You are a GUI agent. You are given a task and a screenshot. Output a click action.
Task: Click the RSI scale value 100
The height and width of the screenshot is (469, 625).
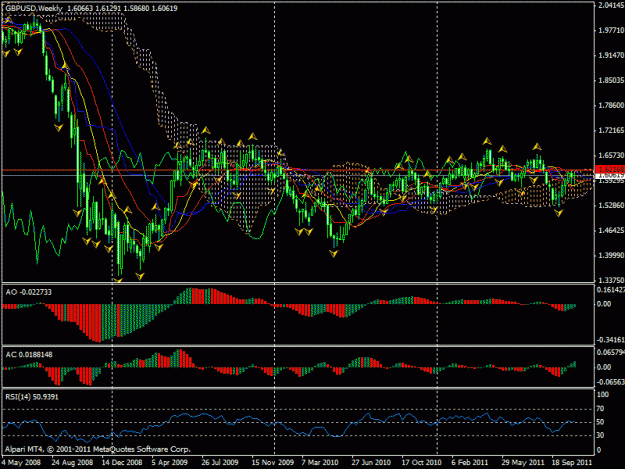pos(603,394)
